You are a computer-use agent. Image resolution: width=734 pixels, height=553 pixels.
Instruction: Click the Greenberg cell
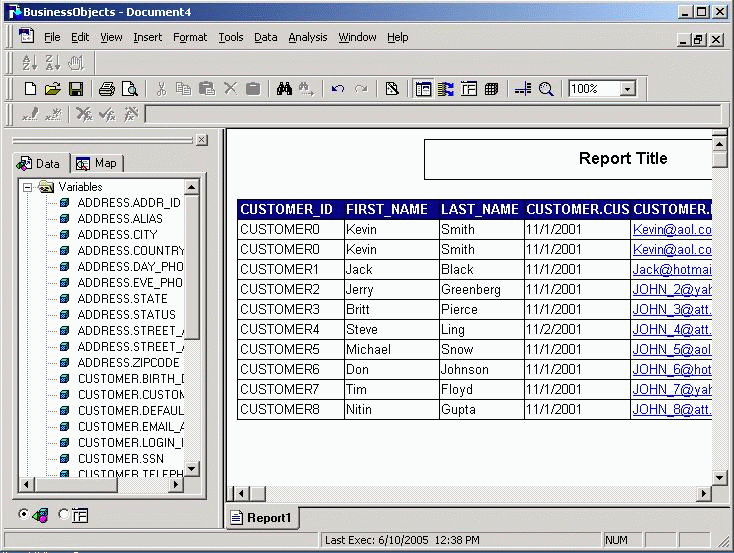[x=481, y=290]
